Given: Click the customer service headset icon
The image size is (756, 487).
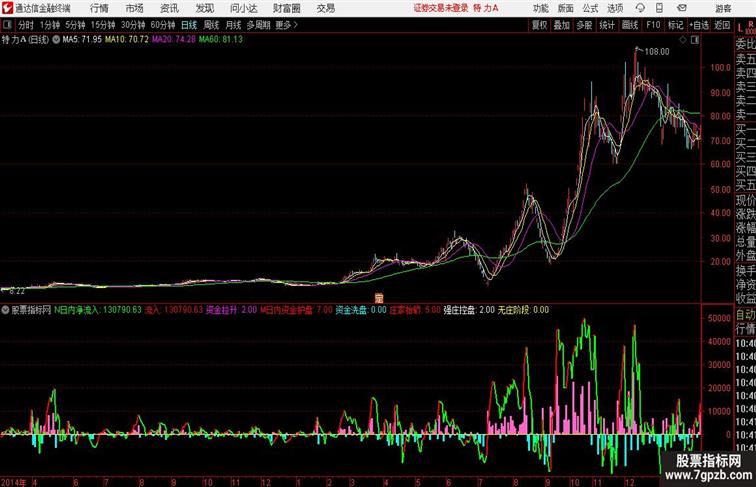Looking at the screenshot, I should click(640, 8).
